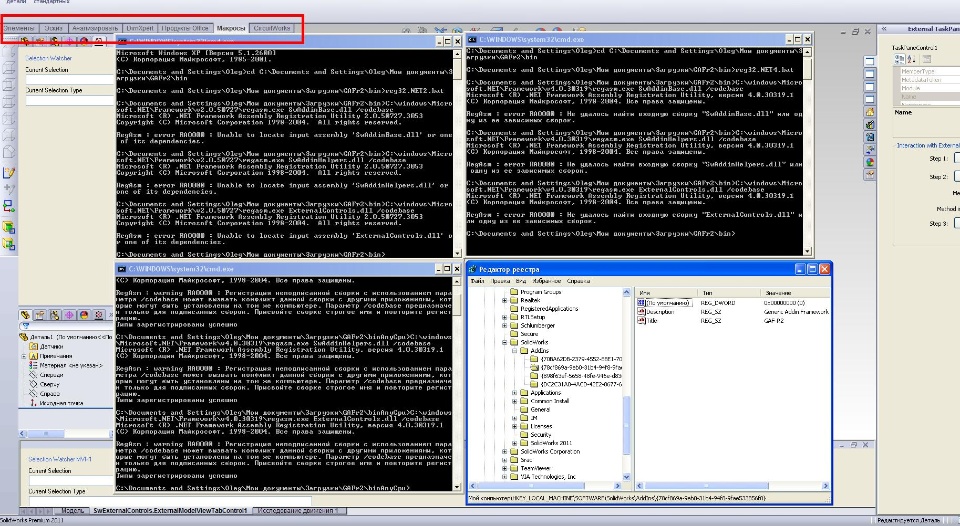Click the Appearances color-ball task pane tab
The image size is (960, 526).
[x=869, y=162]
